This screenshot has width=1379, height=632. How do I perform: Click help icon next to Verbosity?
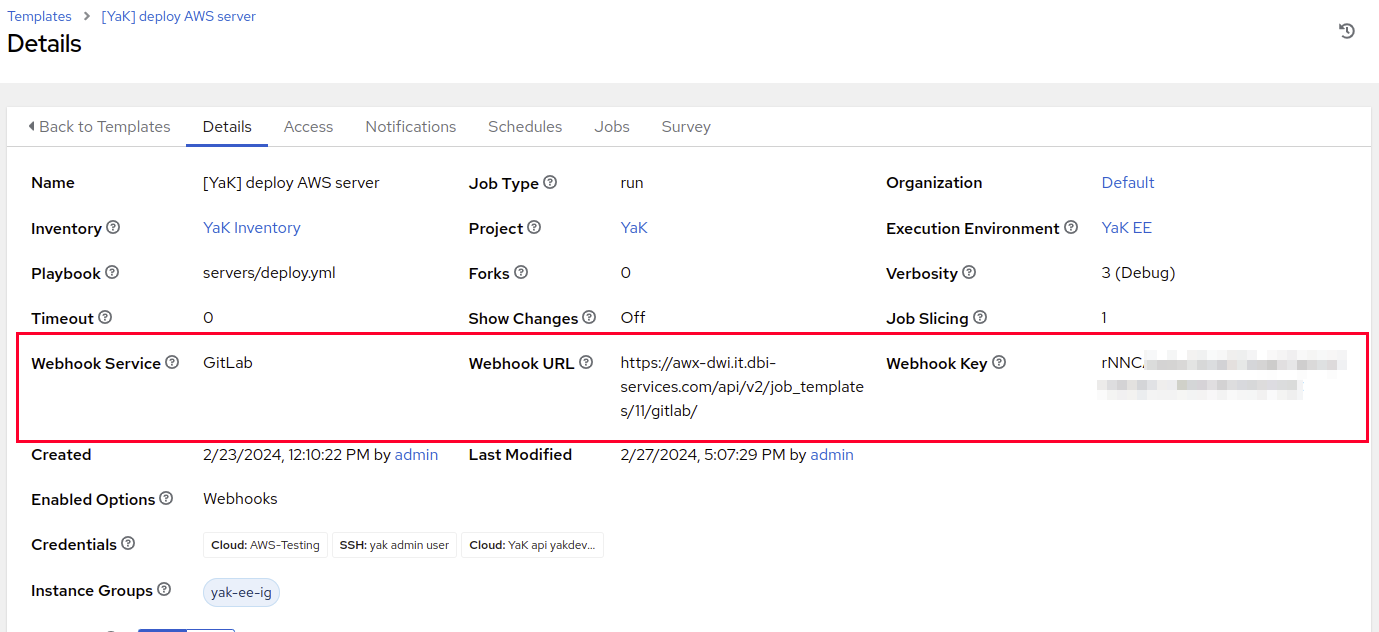pyautogui.click(x=969, y=273)
